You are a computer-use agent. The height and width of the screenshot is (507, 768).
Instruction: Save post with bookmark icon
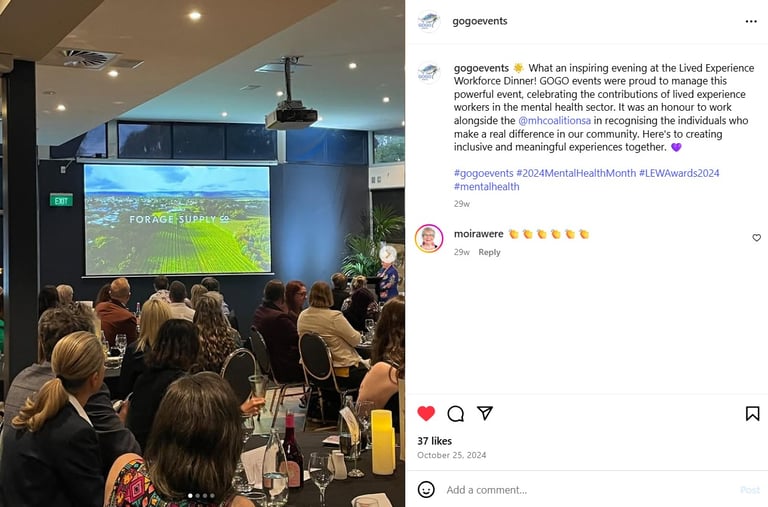tap(752, 413)
